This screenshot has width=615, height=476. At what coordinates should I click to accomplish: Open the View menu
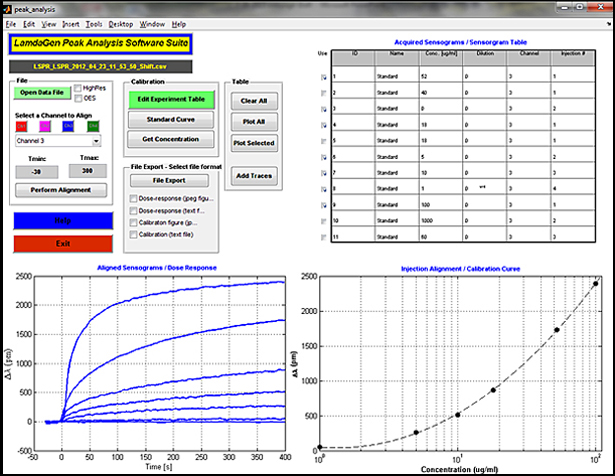49,24
